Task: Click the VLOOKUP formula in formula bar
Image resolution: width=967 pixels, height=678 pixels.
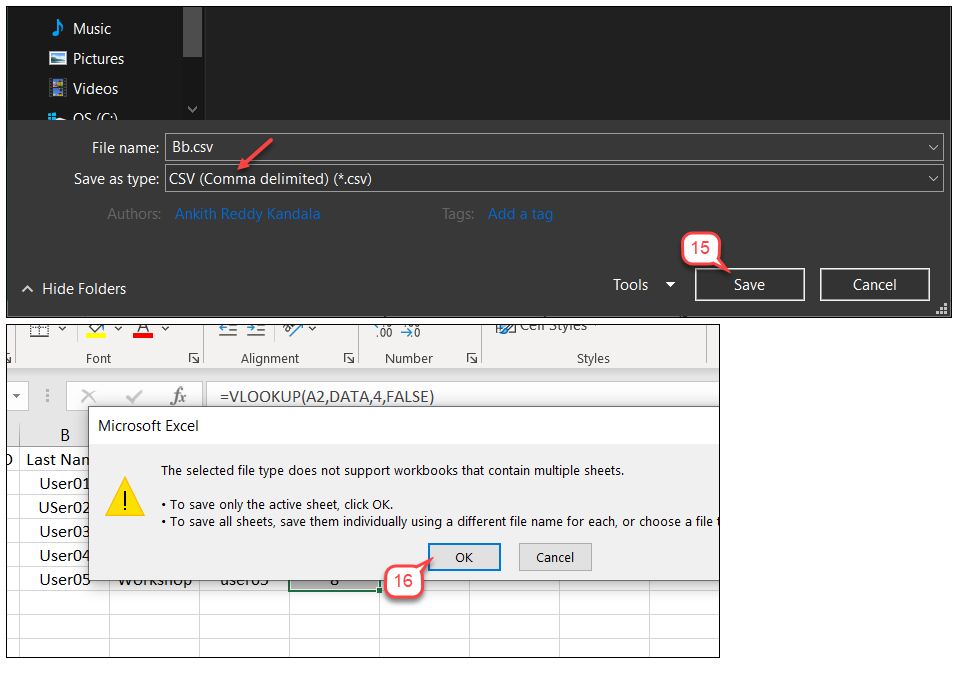Action: pyautogui.click(x=327, y=397)
